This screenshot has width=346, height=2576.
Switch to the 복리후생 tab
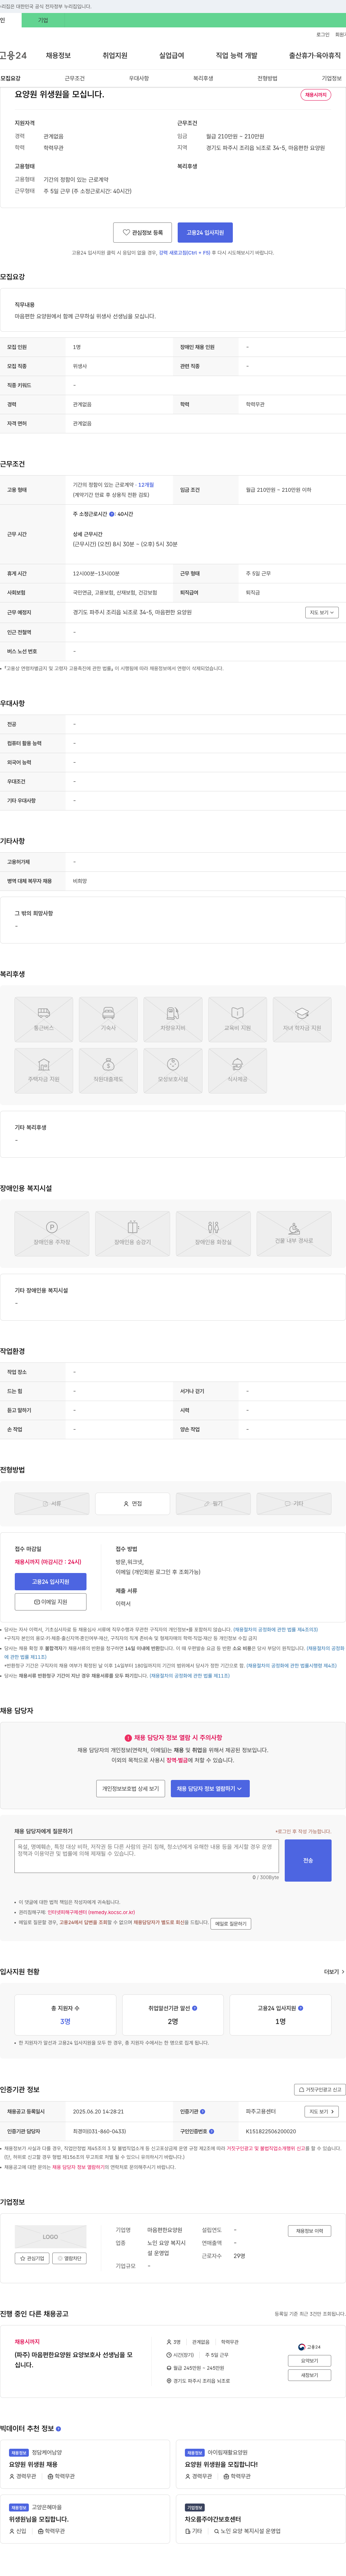(x=203, y=78)
